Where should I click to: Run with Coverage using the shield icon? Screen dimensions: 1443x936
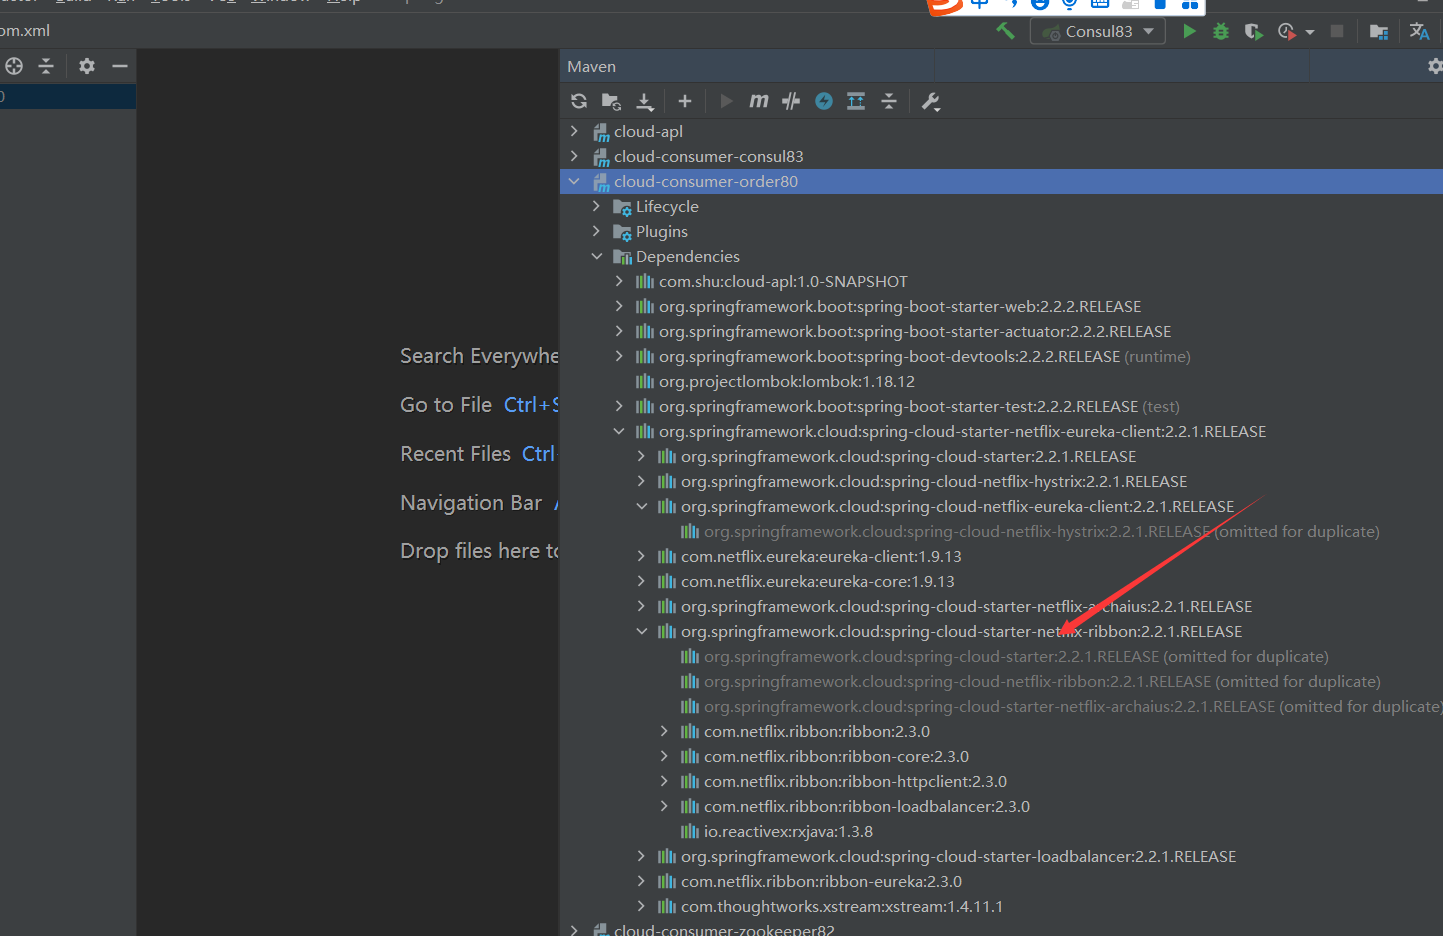[1253, 31]
